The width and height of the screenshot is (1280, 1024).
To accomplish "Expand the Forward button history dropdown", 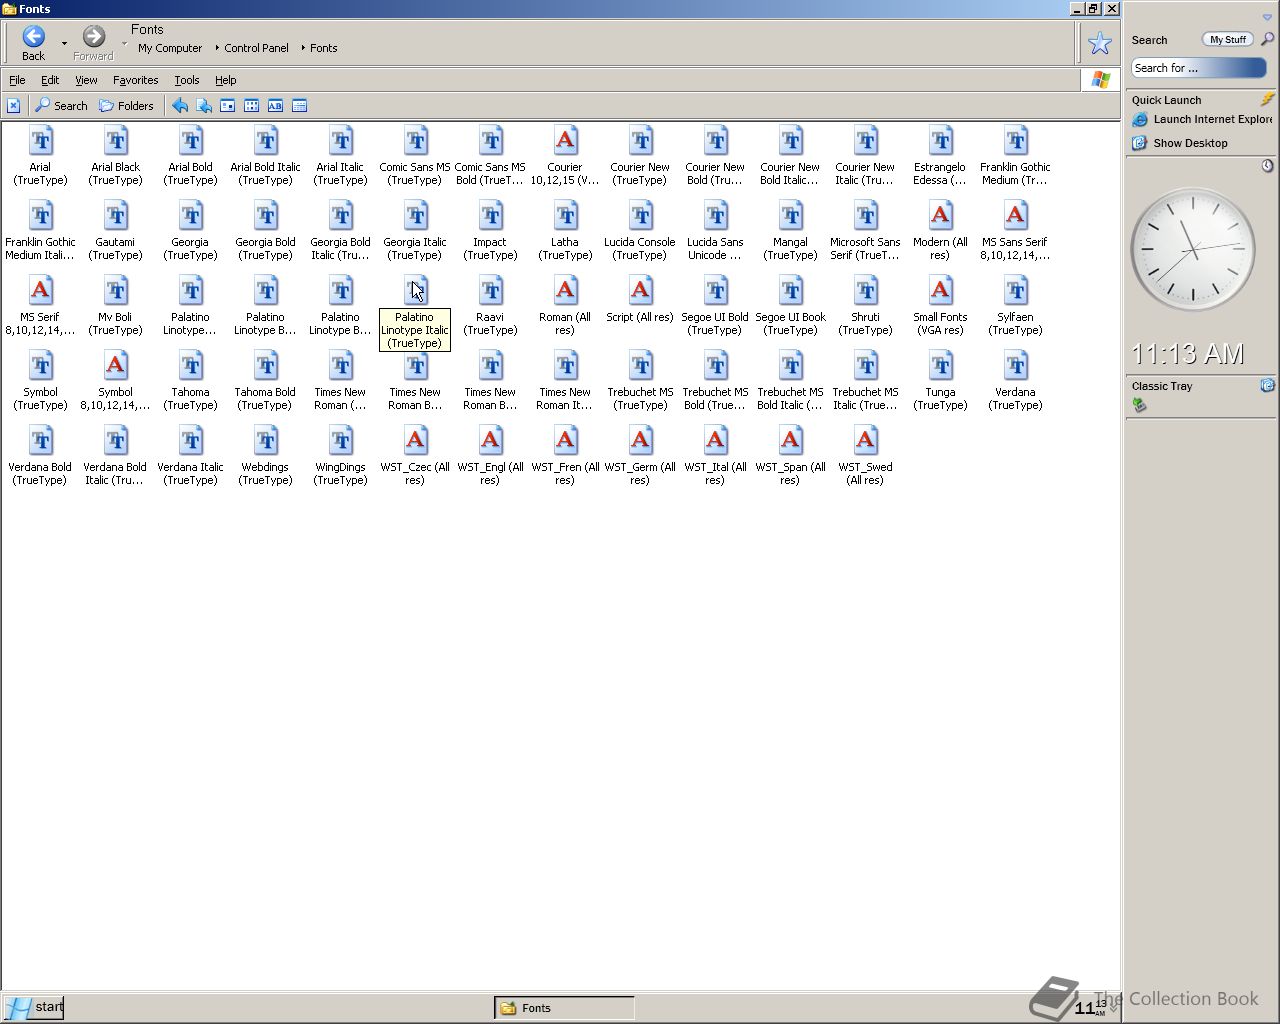I will coord(124,43).
